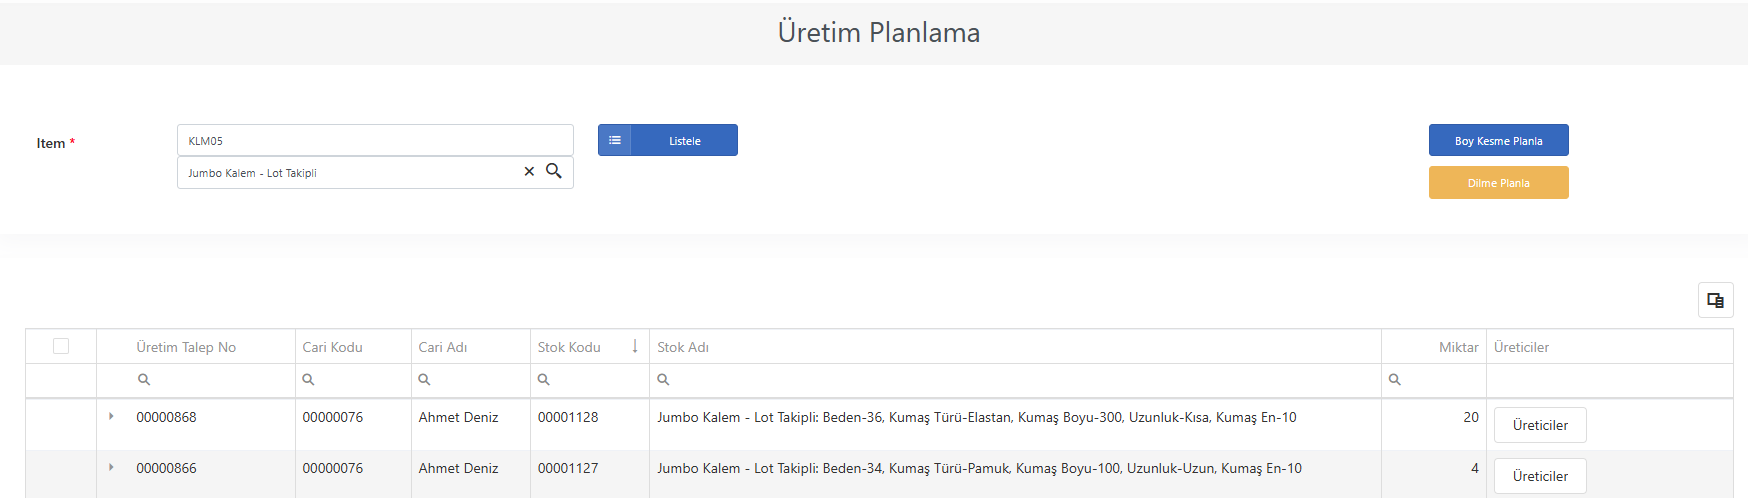Click the Listele button
Screen dimensions: 1748x498
coord(668,140)
